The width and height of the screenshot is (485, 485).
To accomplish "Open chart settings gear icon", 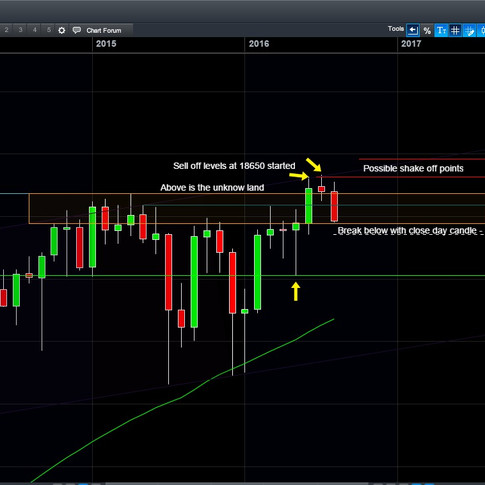I will coord(62,30).
